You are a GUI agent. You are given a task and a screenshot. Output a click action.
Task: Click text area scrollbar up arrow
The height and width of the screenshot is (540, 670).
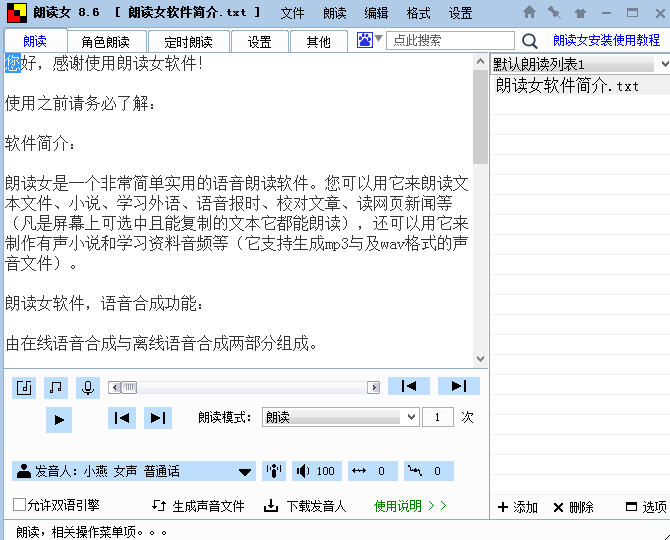tap(480, 62)
